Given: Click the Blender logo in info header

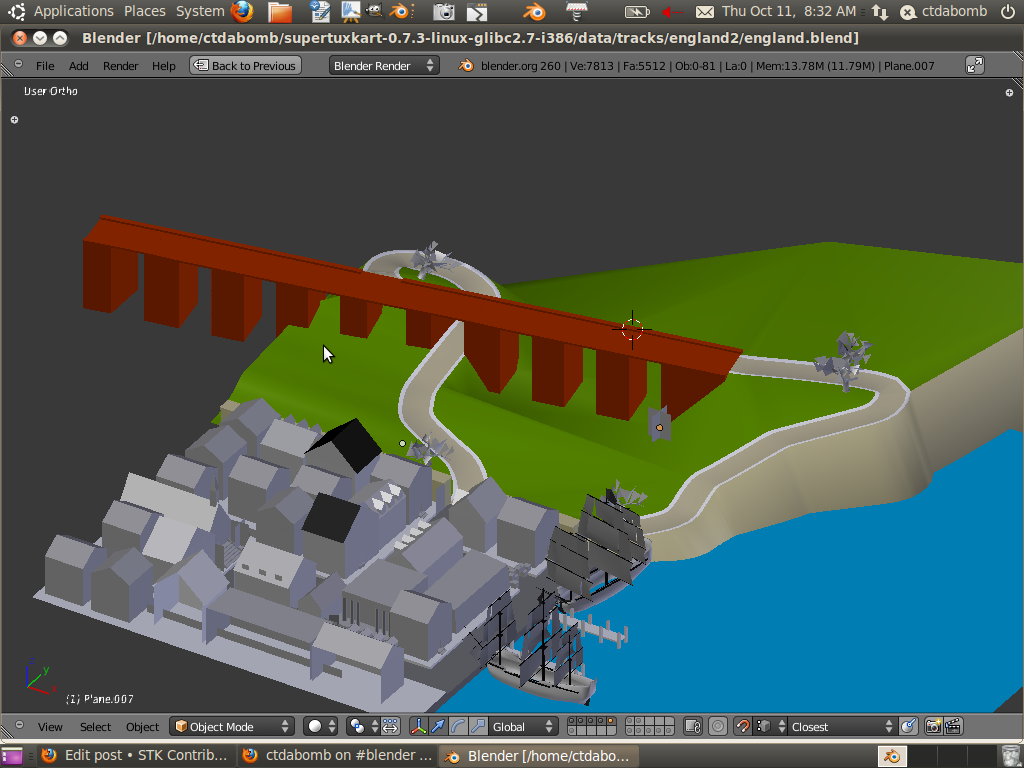Looking at the screenshot, I should tap(466, 65).
